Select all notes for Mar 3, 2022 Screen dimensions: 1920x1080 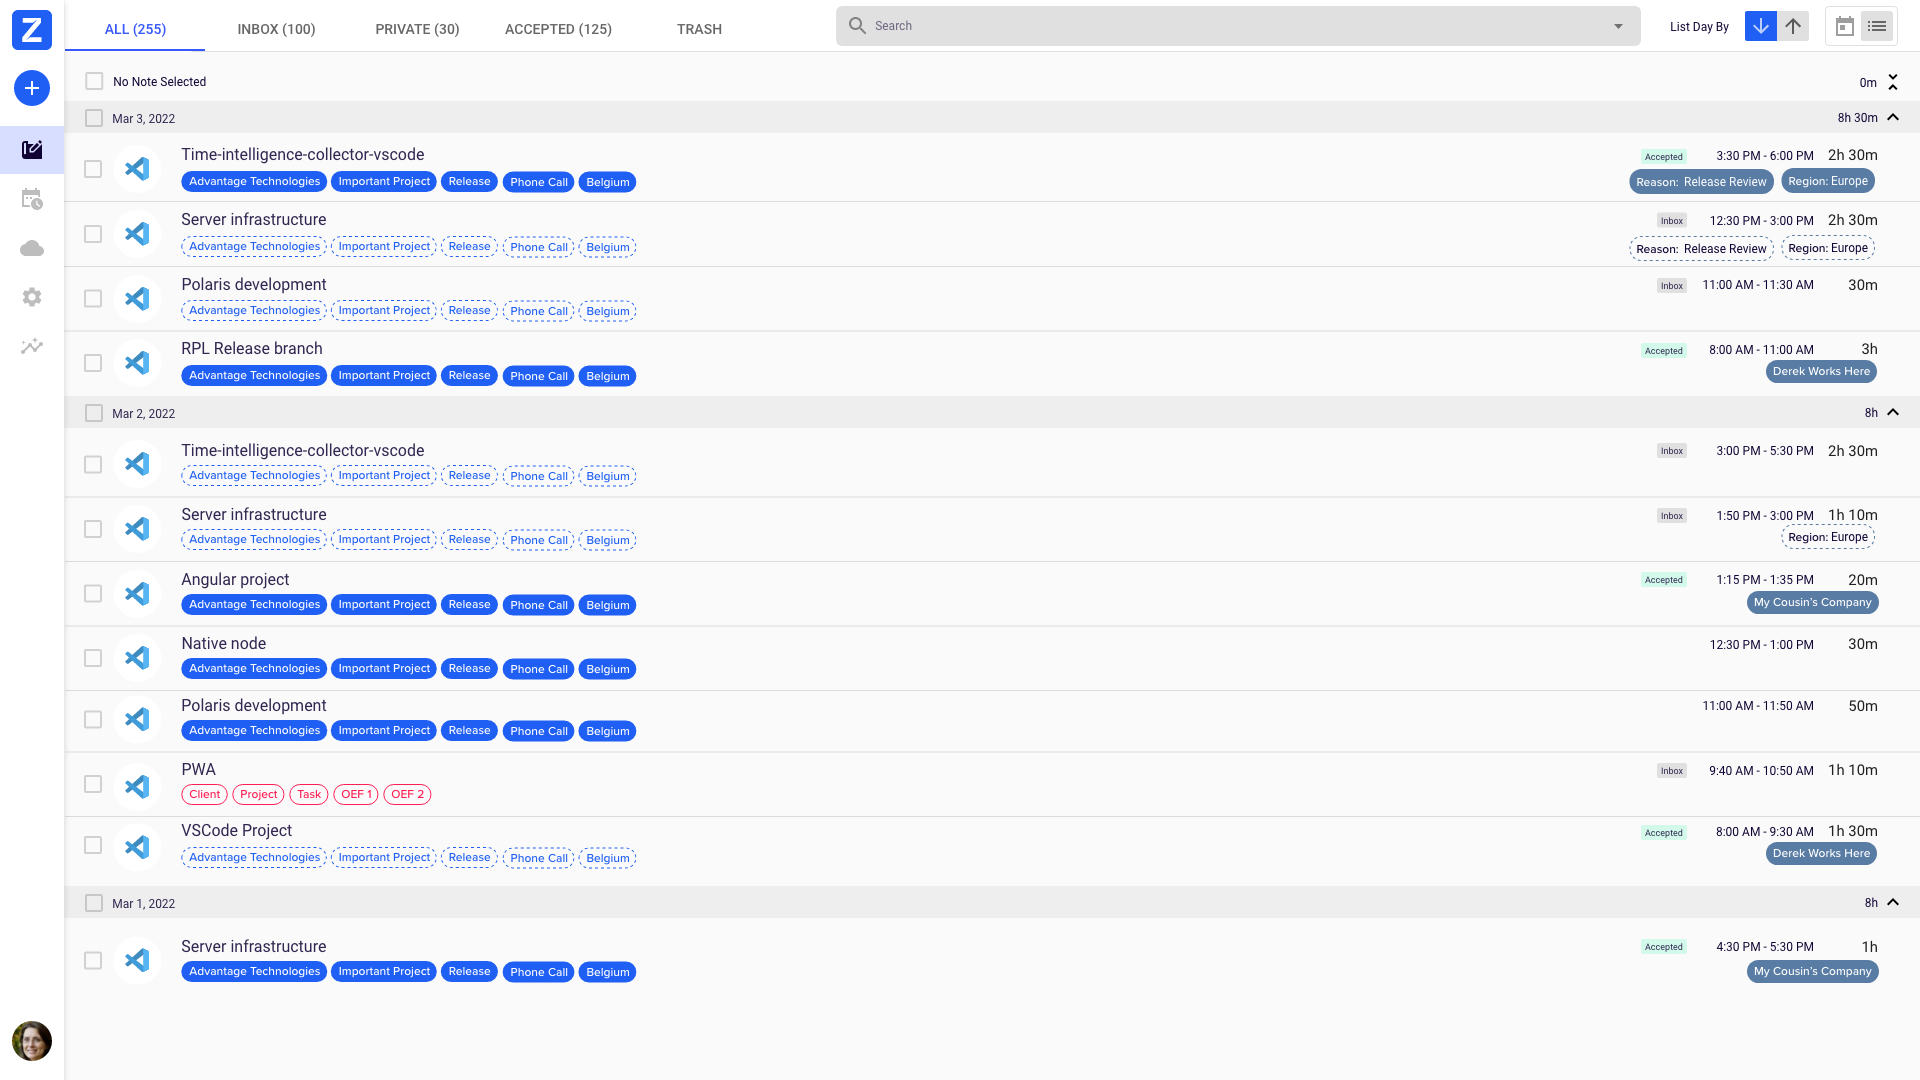tap(94, 118)
